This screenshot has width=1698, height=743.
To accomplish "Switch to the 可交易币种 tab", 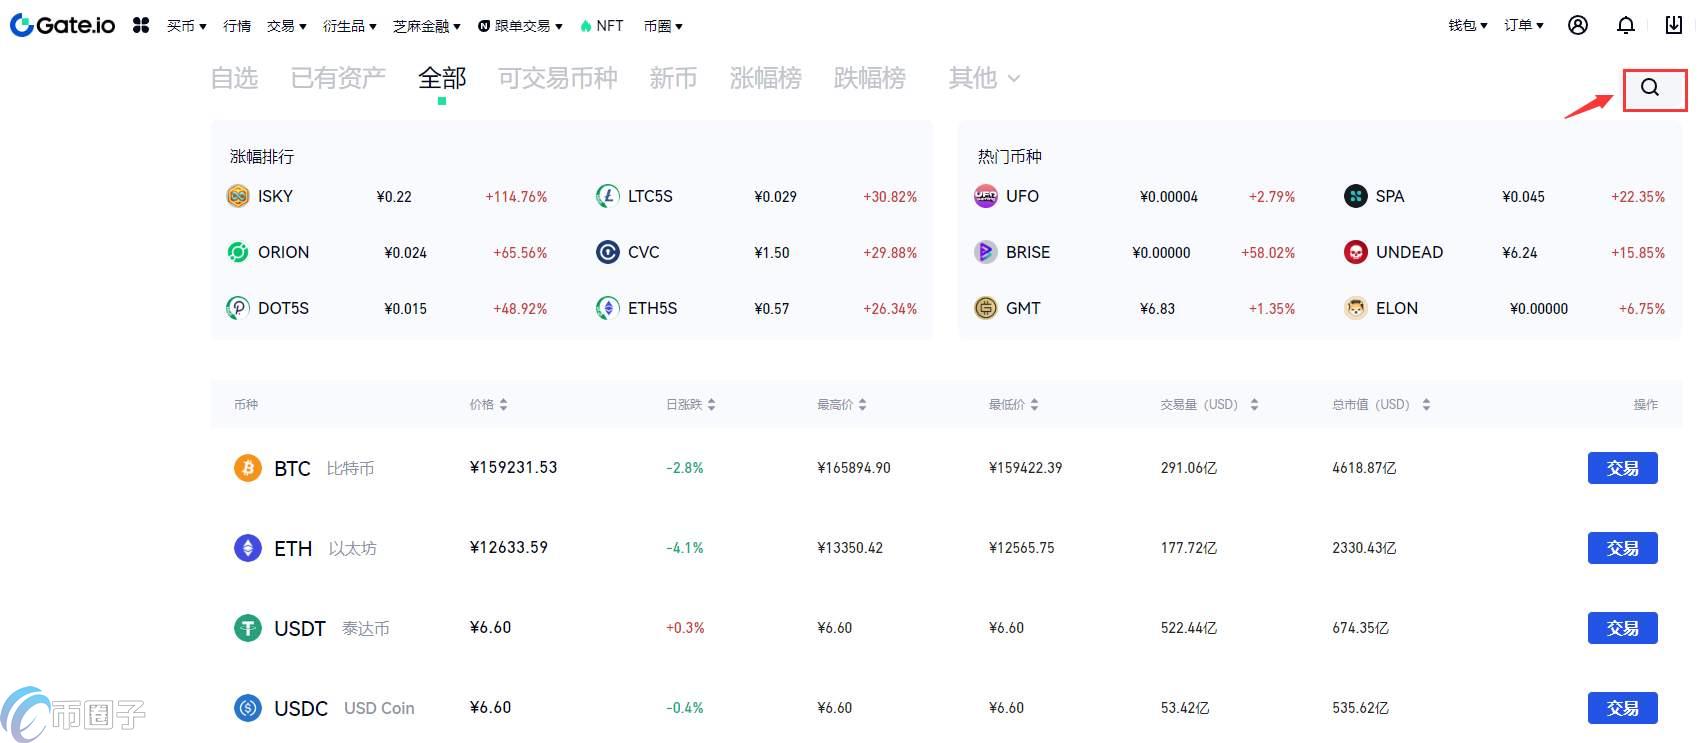I will point(558,78).
